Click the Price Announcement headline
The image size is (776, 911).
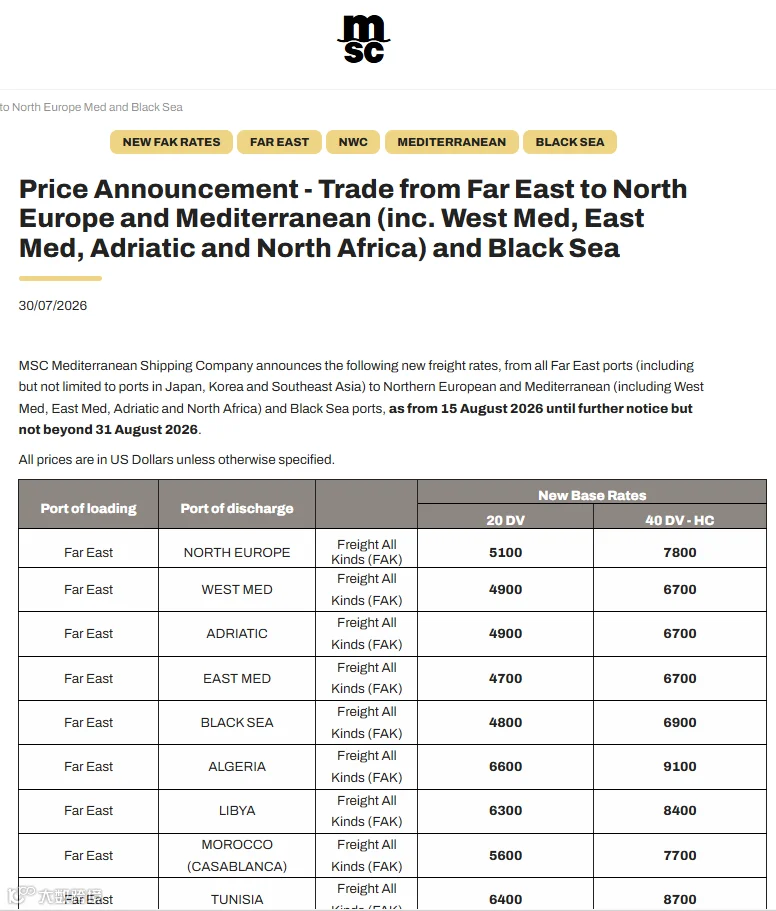[x=353, y=218]
